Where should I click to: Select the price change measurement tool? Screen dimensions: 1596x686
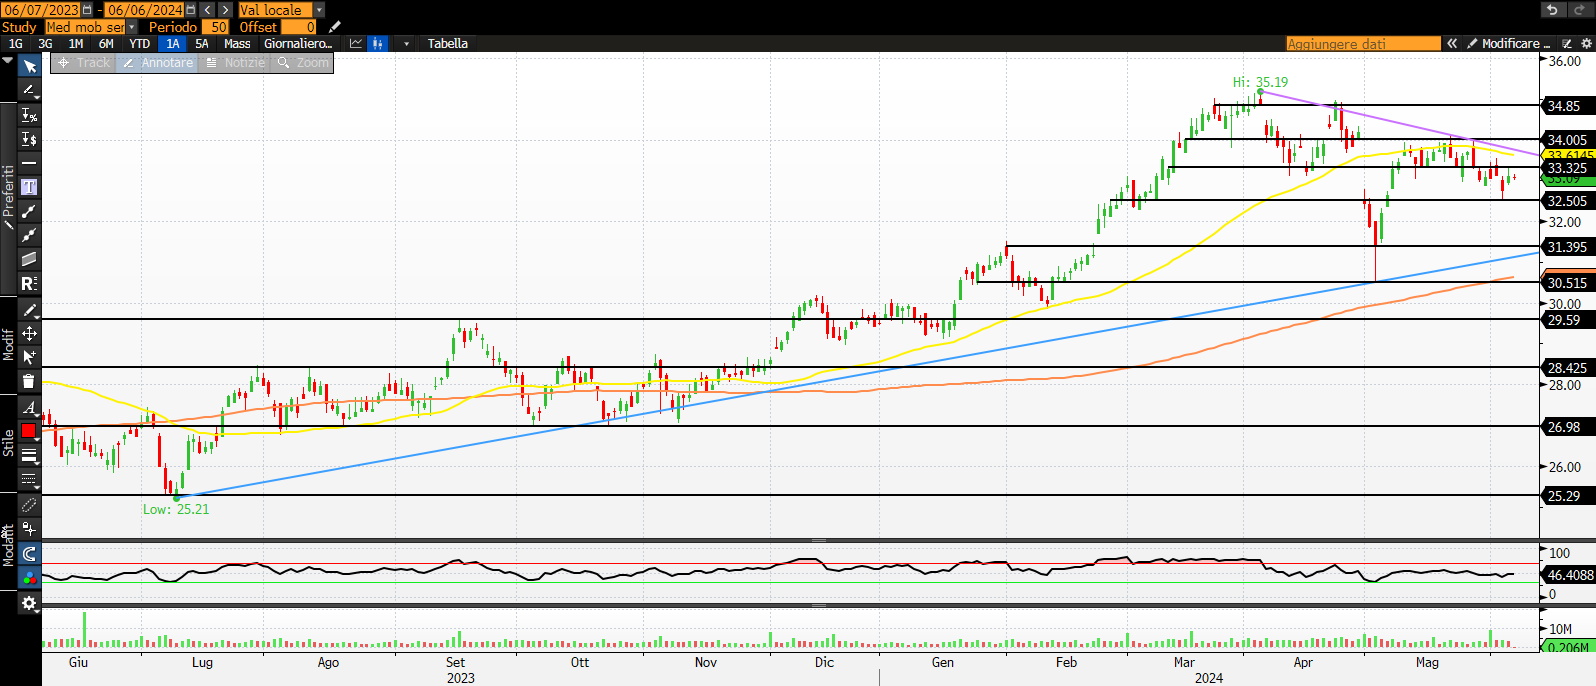(x=29, y=139)
